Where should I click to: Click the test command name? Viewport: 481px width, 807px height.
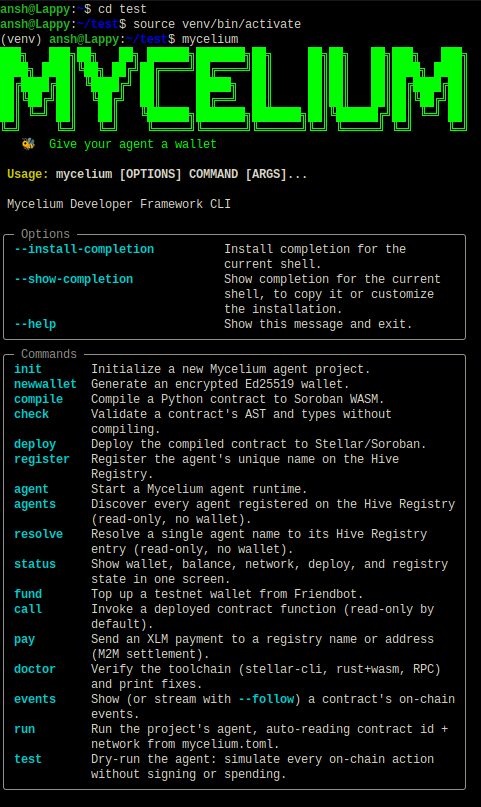[28, 759]
